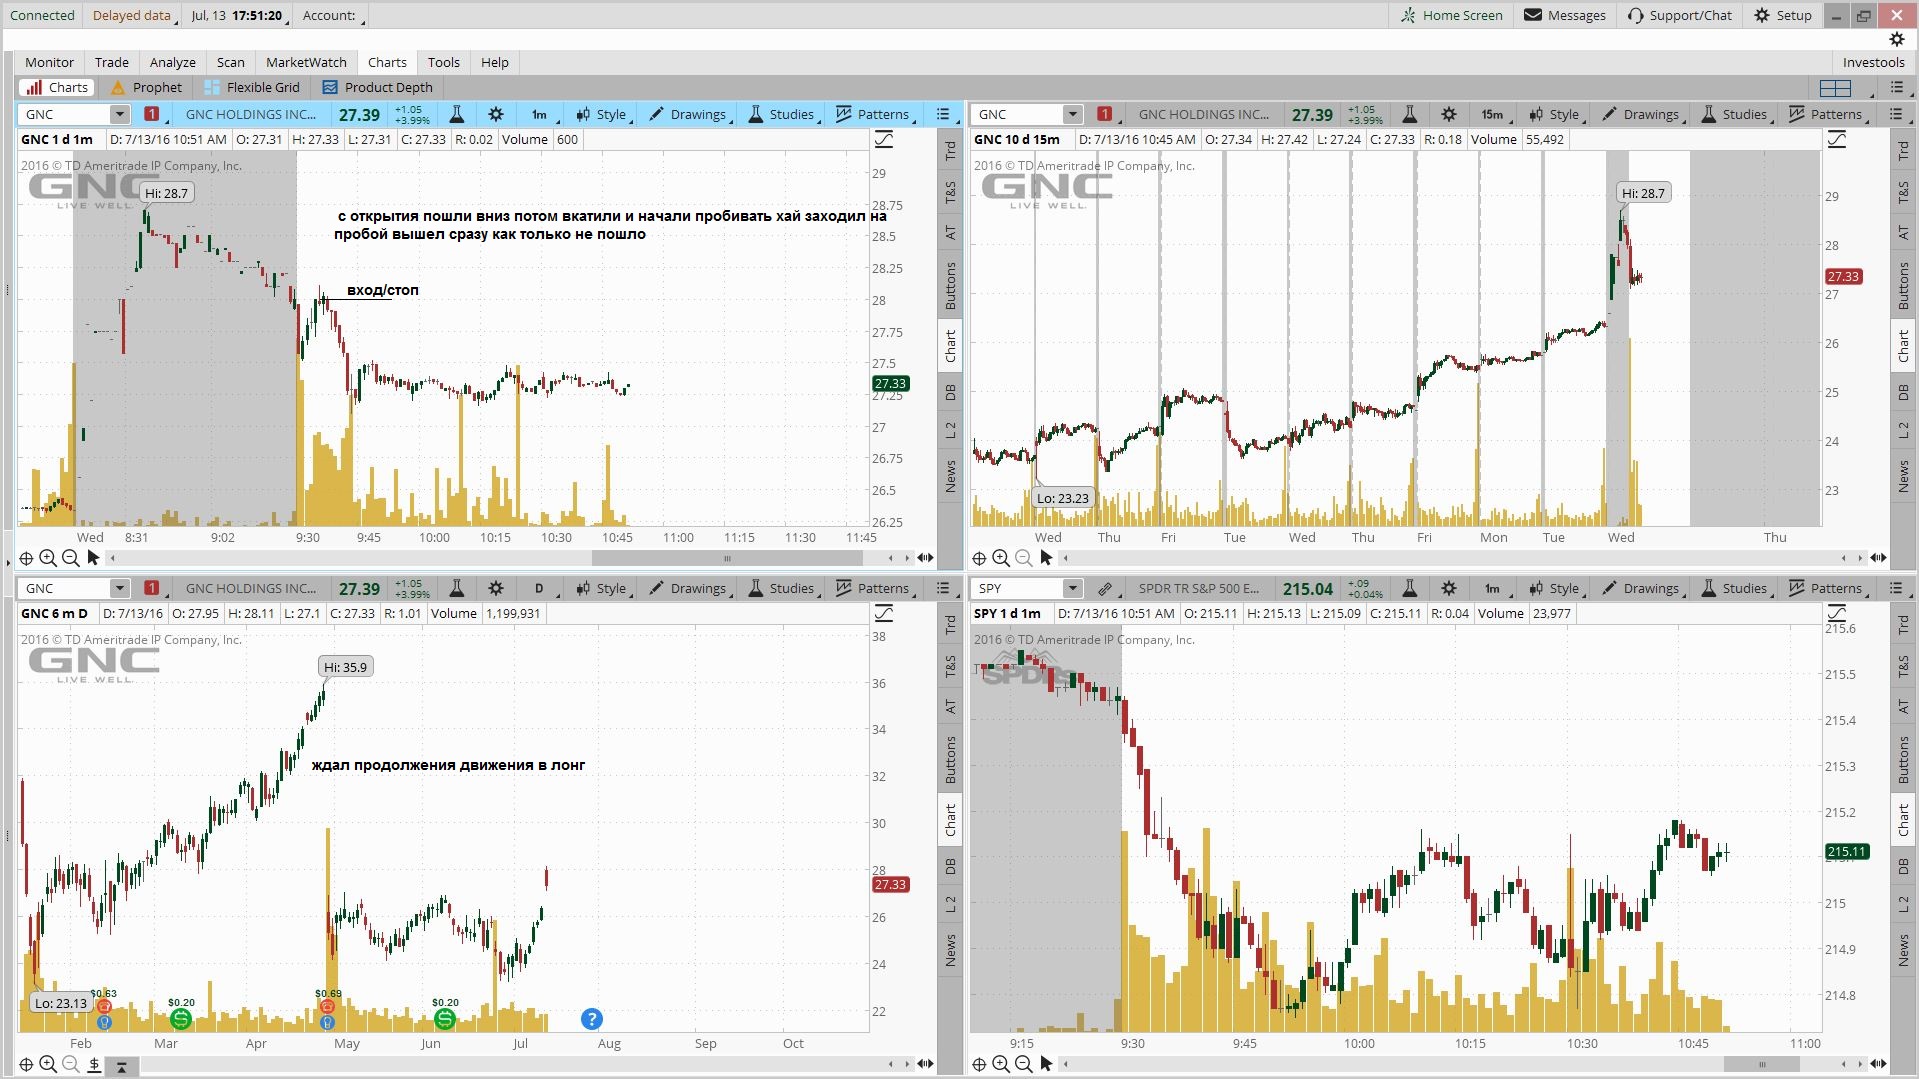Open the 1m timeframe selector in GNC 1m chart

541,114
